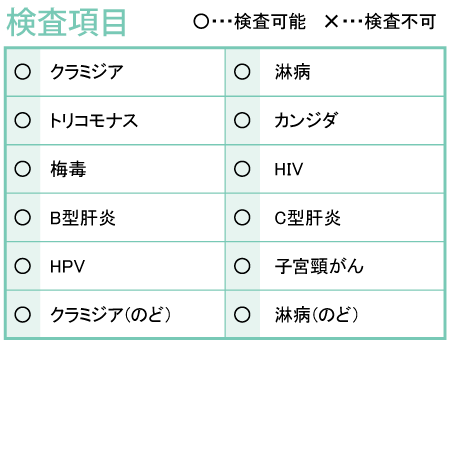
Task: Select the circle mark next to トリコモナス
Action: (23, 120)
